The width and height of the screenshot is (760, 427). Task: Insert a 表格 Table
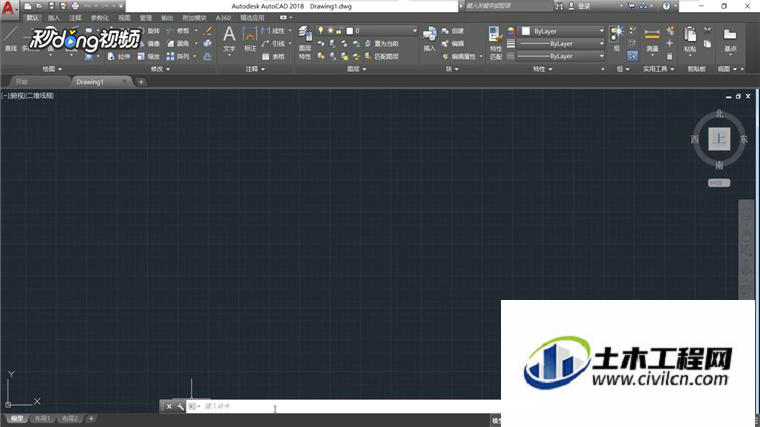pos(273,56)
